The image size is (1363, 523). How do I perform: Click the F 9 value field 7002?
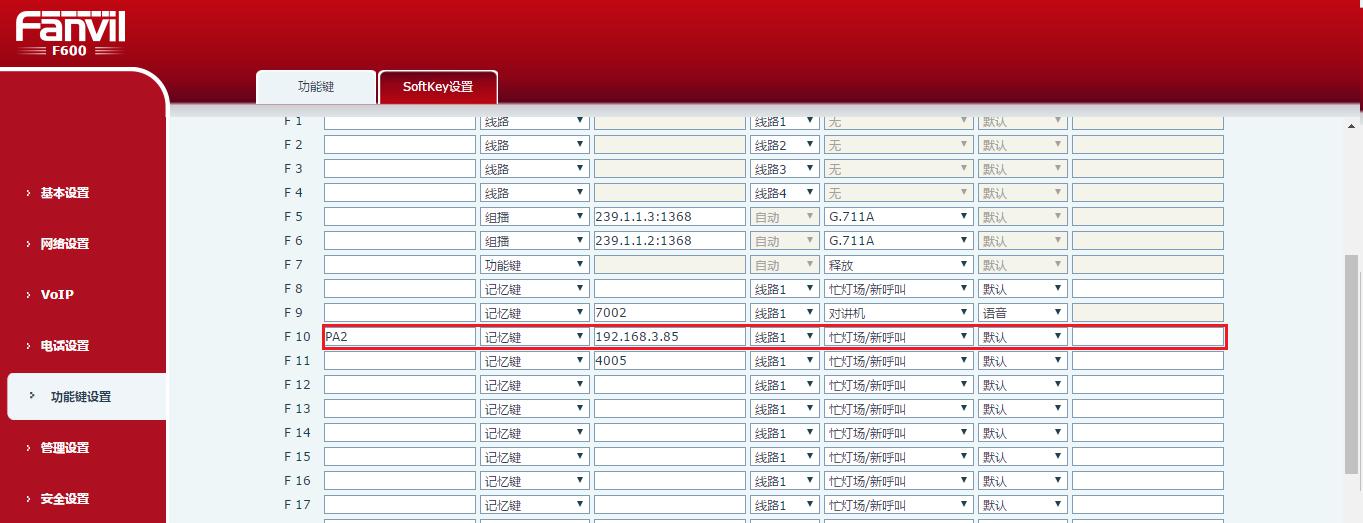tap(670, 313)
